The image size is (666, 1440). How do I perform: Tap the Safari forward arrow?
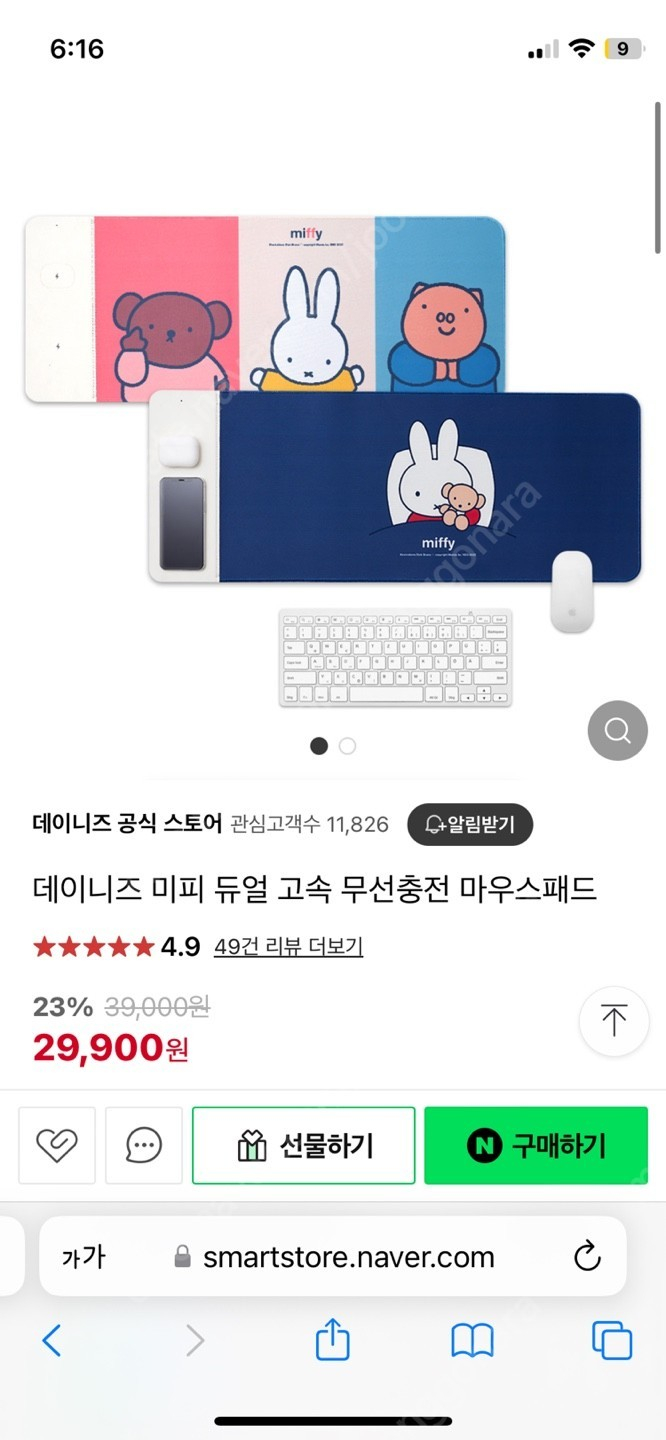tap(195, 1340)
